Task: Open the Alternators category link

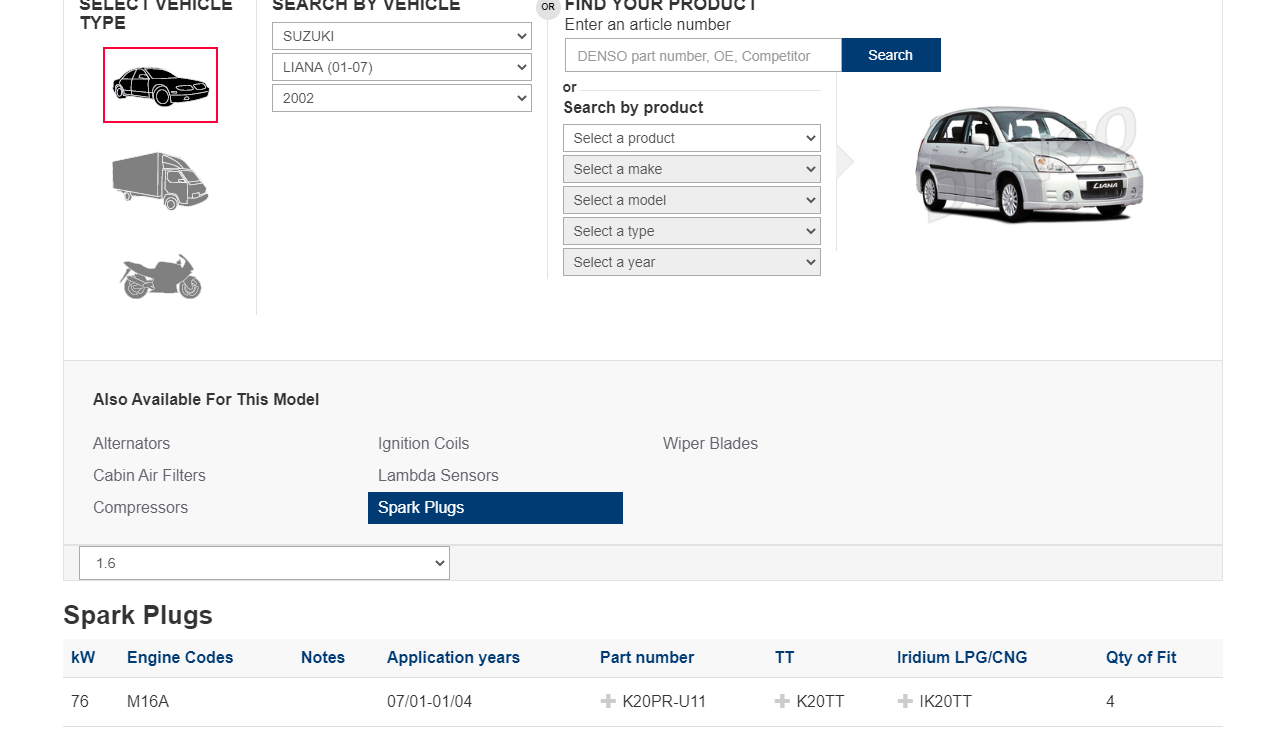Action: pyautogui.click(x=132, y=443)
